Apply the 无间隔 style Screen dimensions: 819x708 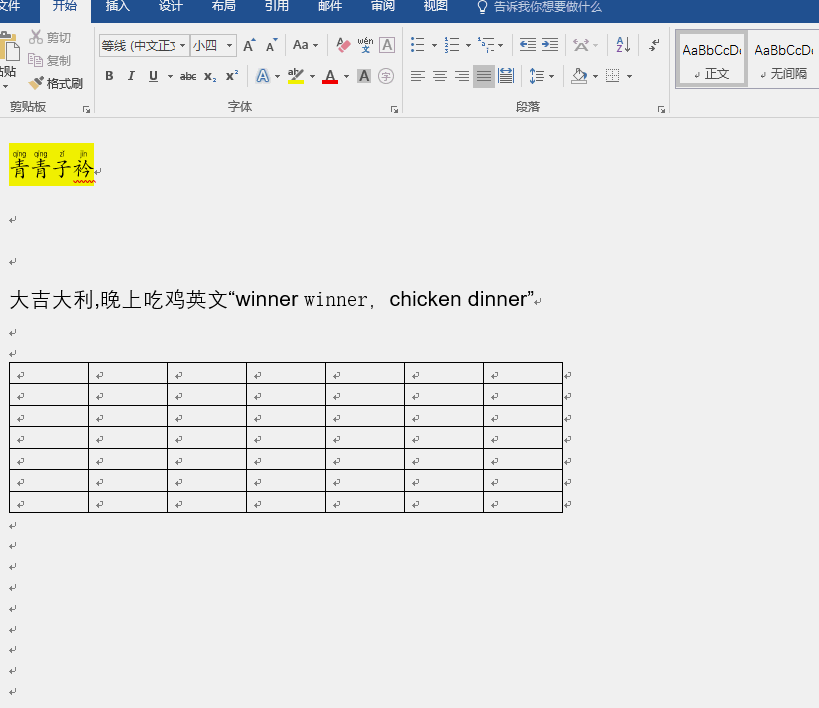pos(783,57)
